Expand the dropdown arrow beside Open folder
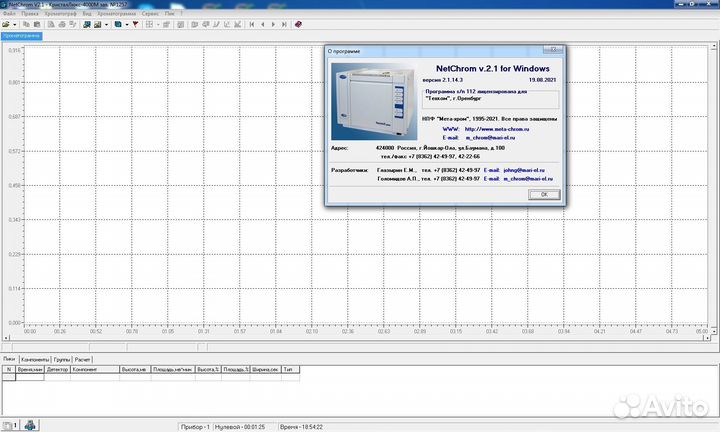Image resolution: width=720 pixels, height=432 pixels. point(15,24)
